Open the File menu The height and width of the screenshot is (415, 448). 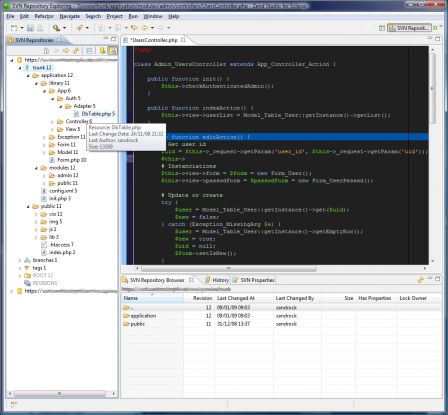click(x=10, y=16)
